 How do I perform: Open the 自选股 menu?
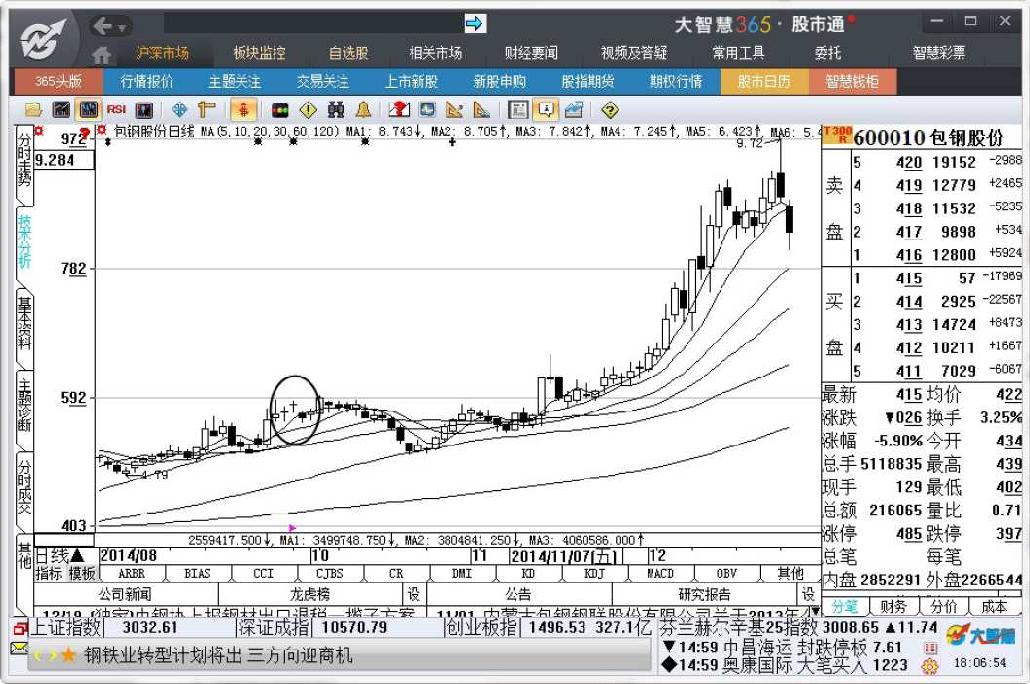coord(348,53)
